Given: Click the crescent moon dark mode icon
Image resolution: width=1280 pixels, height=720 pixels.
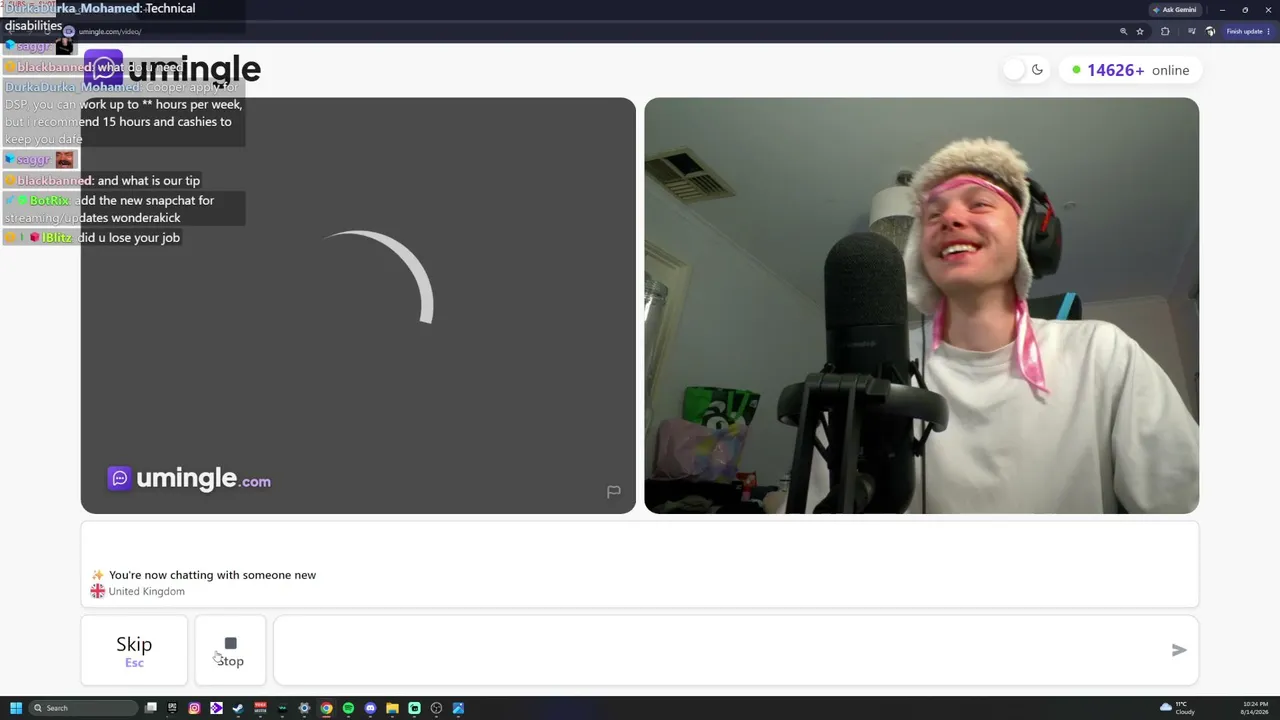Looking at the screenshot, I should [x=1037, y=70].
